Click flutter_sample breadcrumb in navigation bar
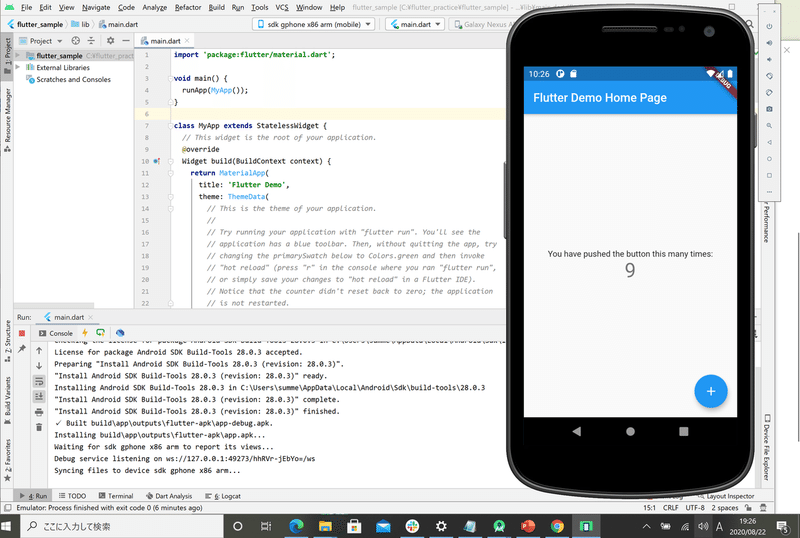The height and width of the screenshot is (538, 800). pyautogui.click(x=35, y=24)
